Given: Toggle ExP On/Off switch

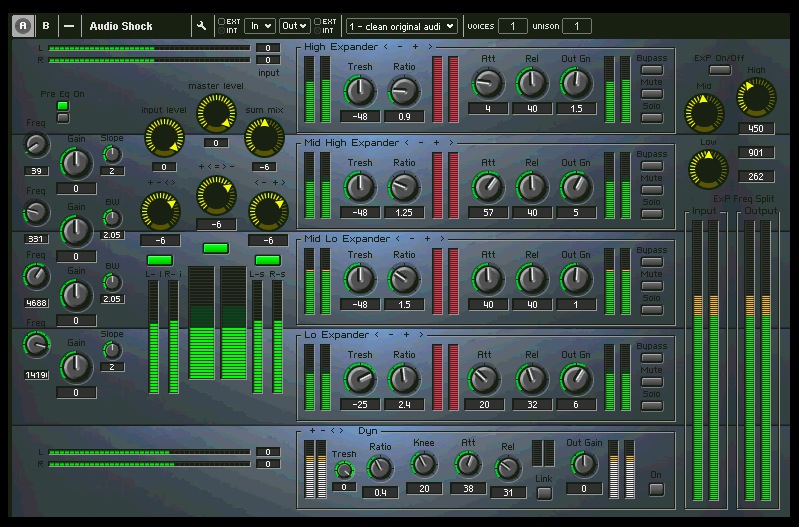Looking at the screenshot, I should tap(720, 70).
